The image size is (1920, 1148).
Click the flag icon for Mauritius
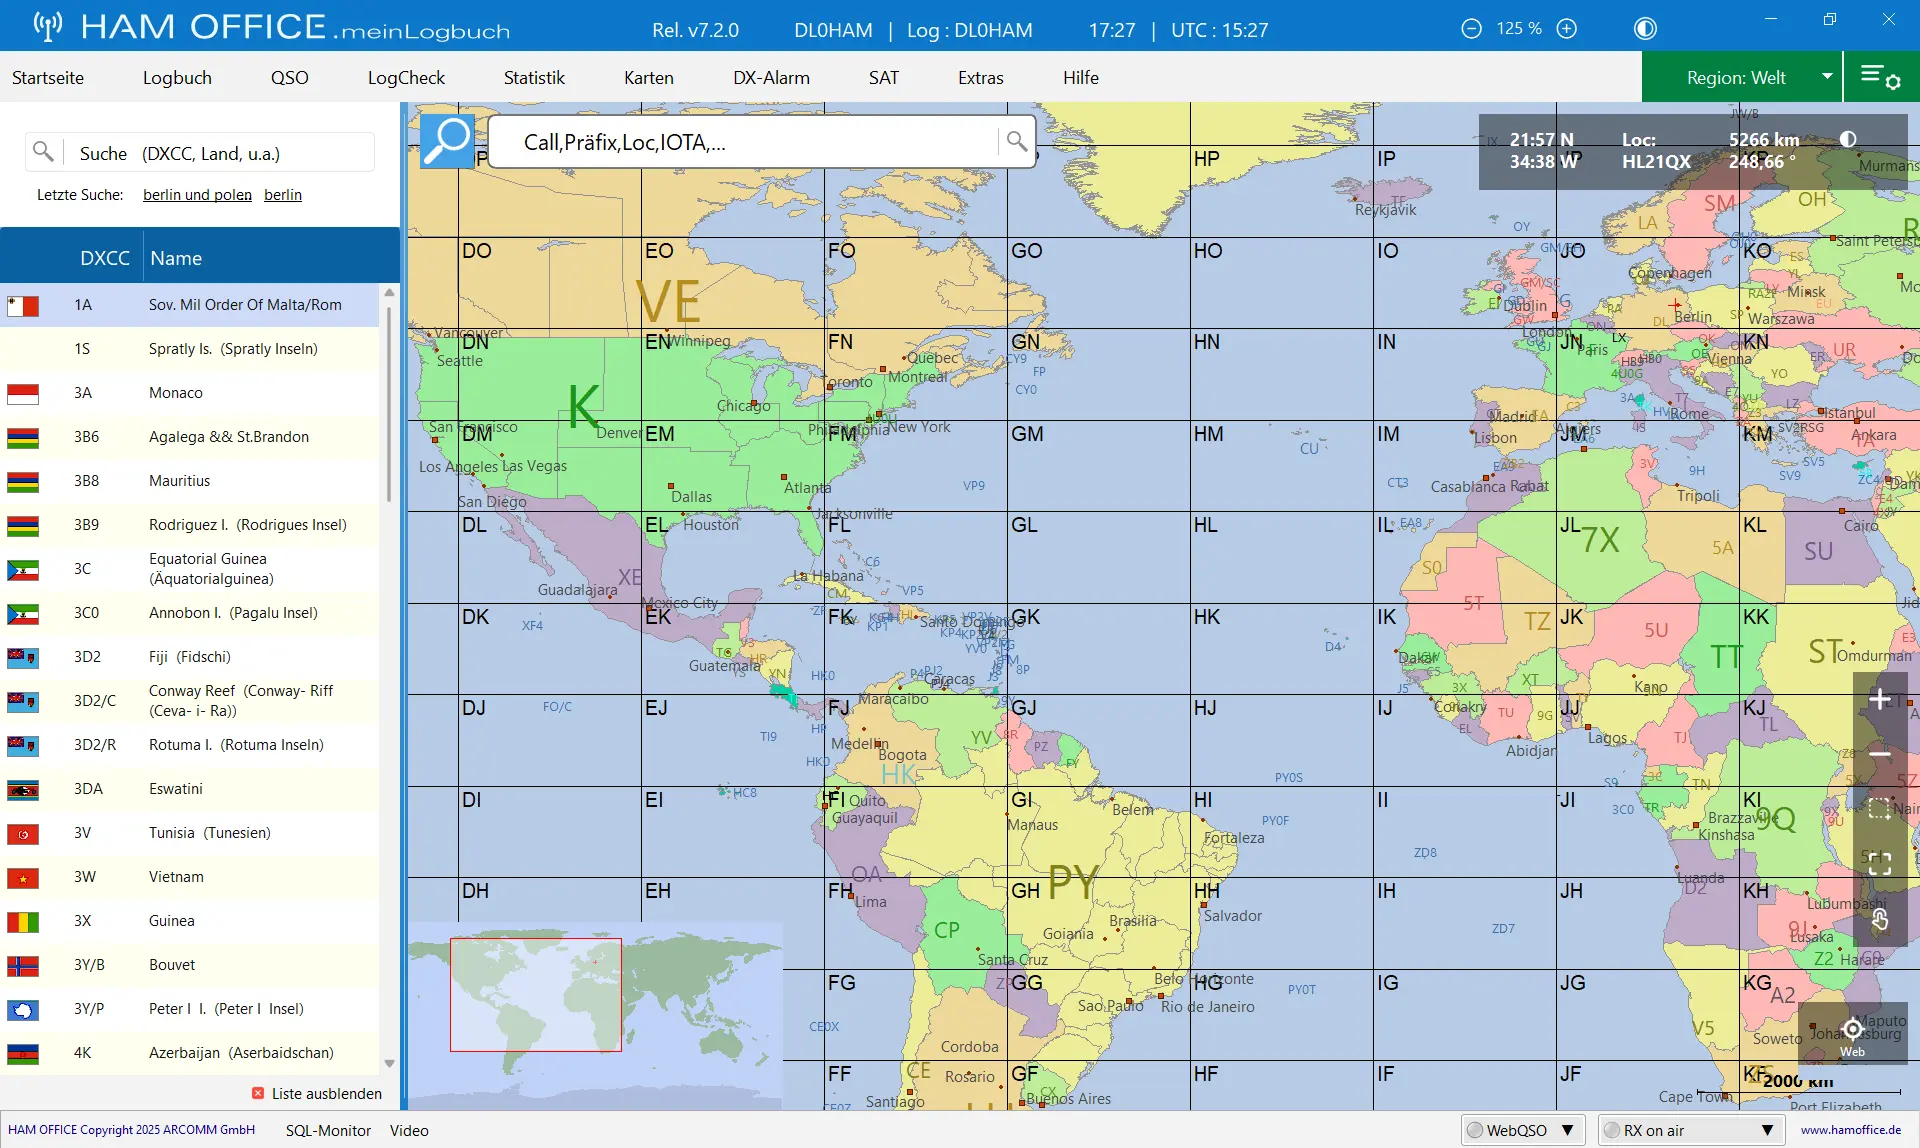coord(23,481)
